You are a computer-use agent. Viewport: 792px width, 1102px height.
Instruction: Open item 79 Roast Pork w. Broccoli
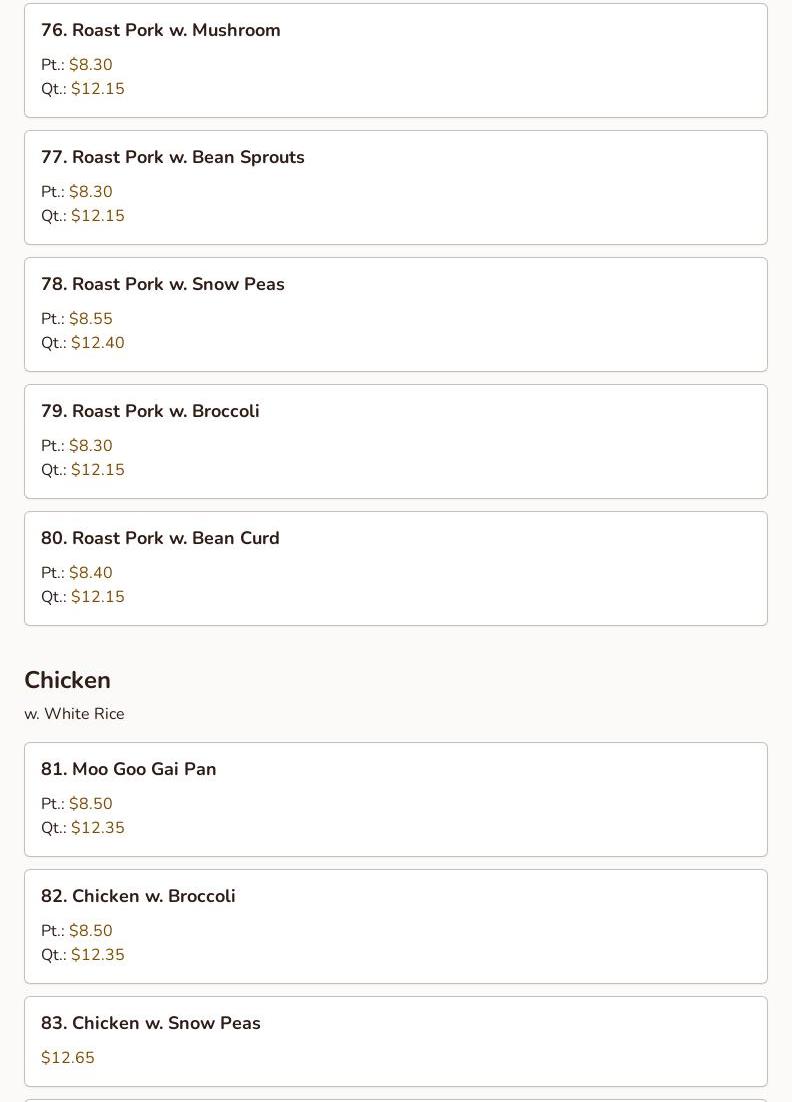pos(150,412)
